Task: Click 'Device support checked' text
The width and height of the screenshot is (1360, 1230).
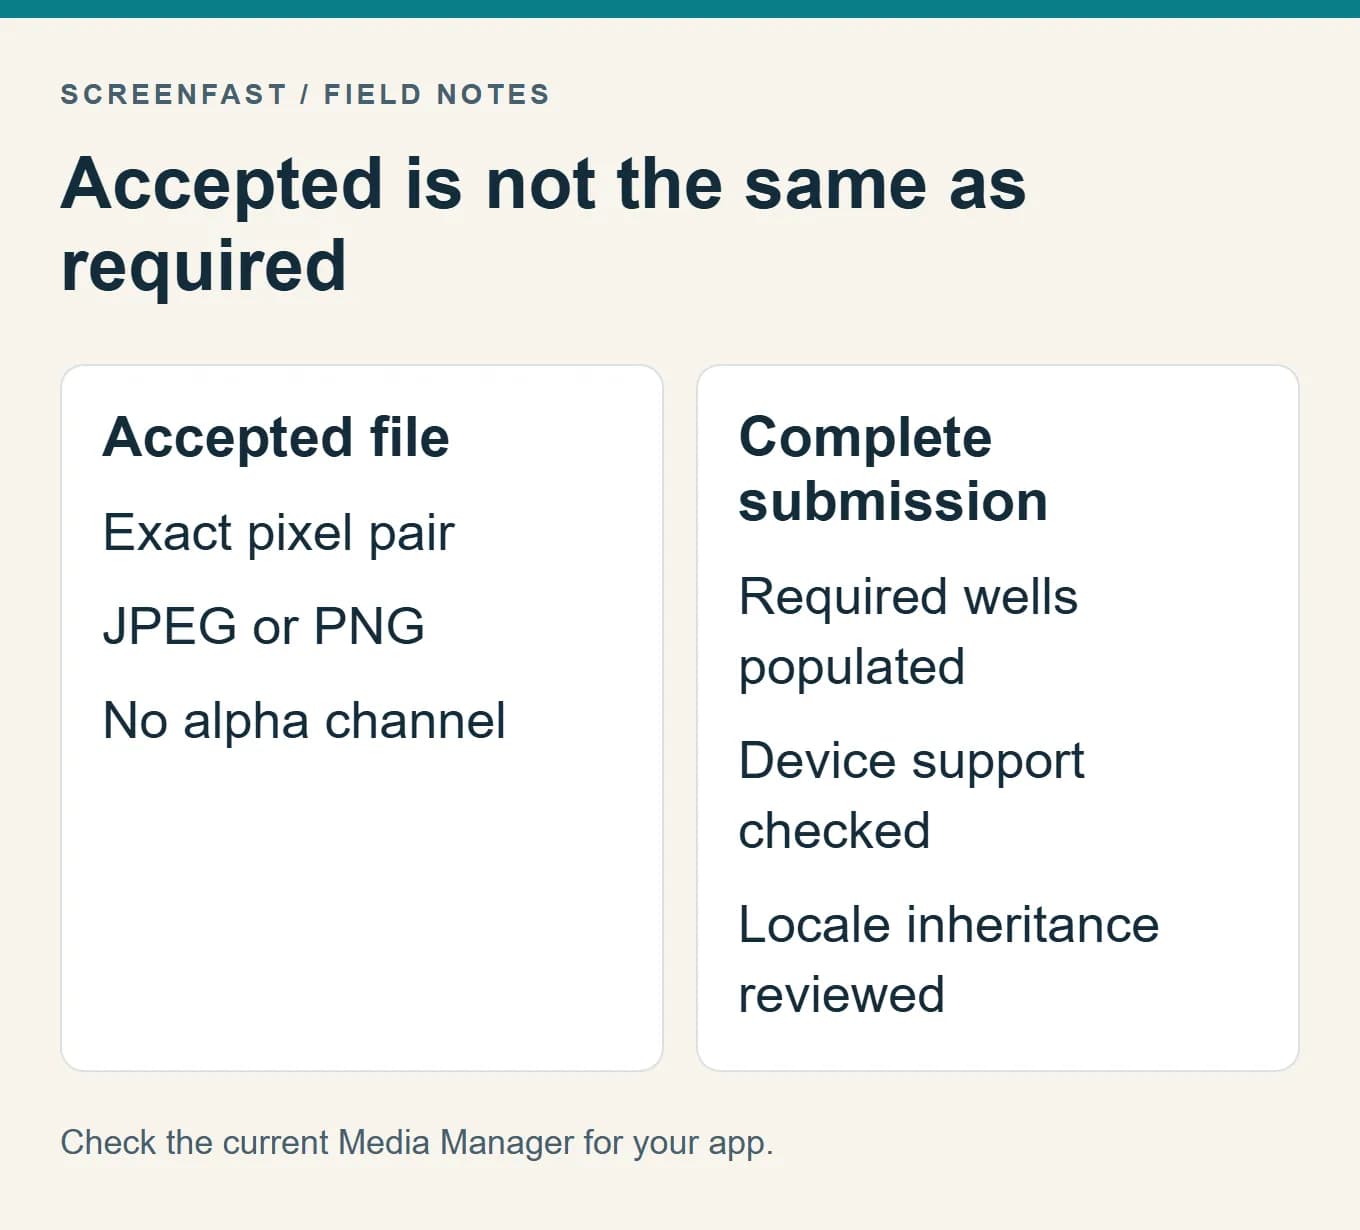Action: pos(911,796)
